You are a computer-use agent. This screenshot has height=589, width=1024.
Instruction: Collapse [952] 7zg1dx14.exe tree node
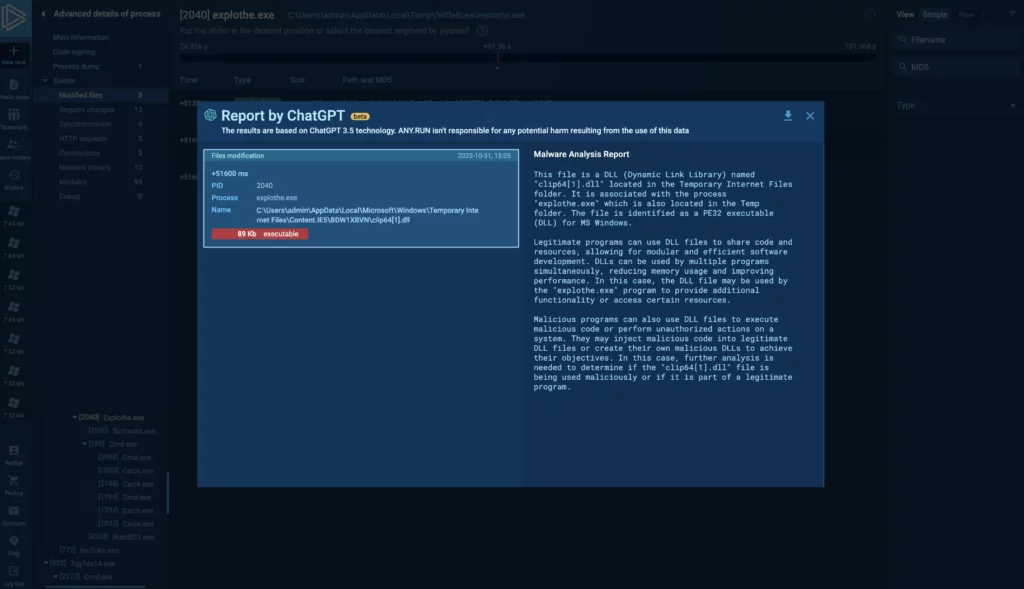(x=46, y=563)
